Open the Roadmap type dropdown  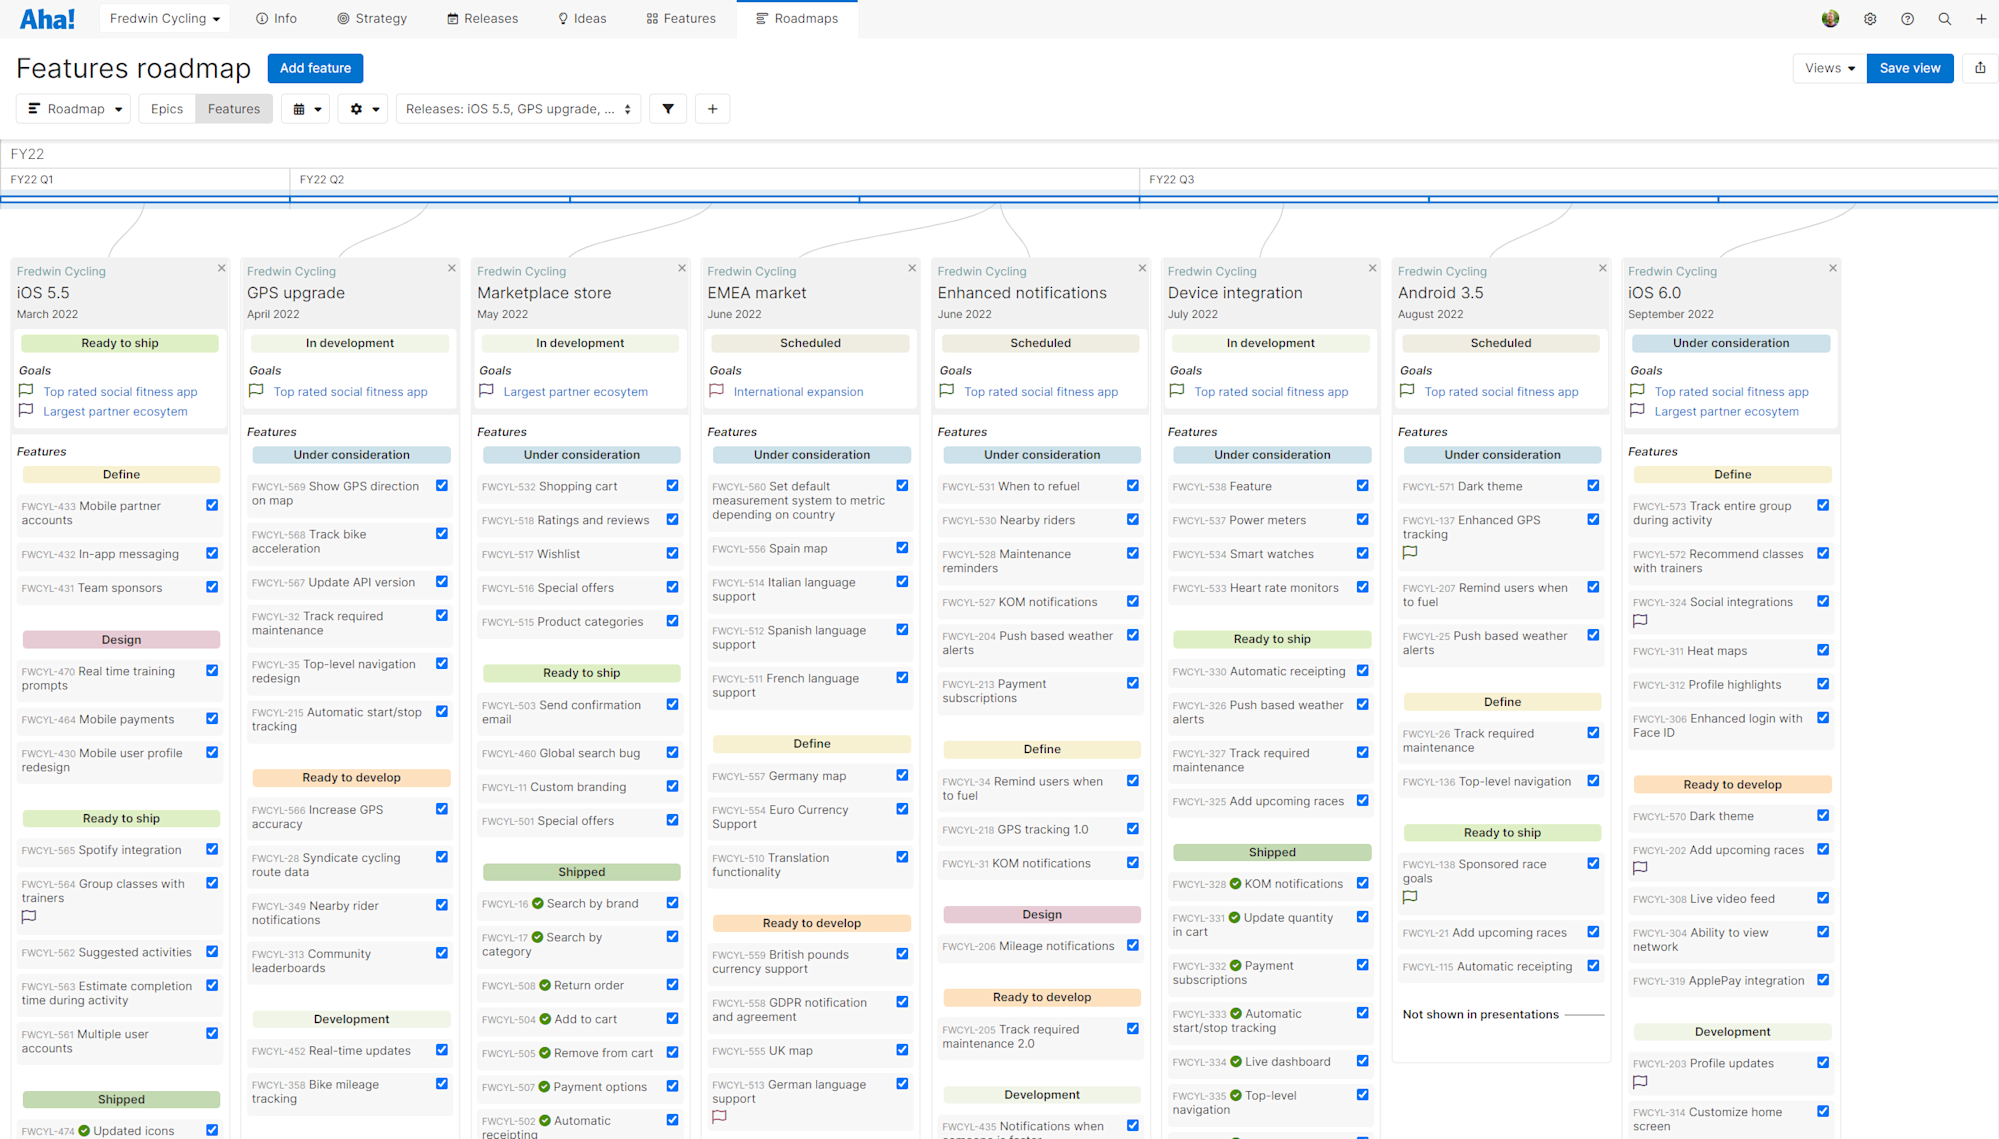(75, 109)
